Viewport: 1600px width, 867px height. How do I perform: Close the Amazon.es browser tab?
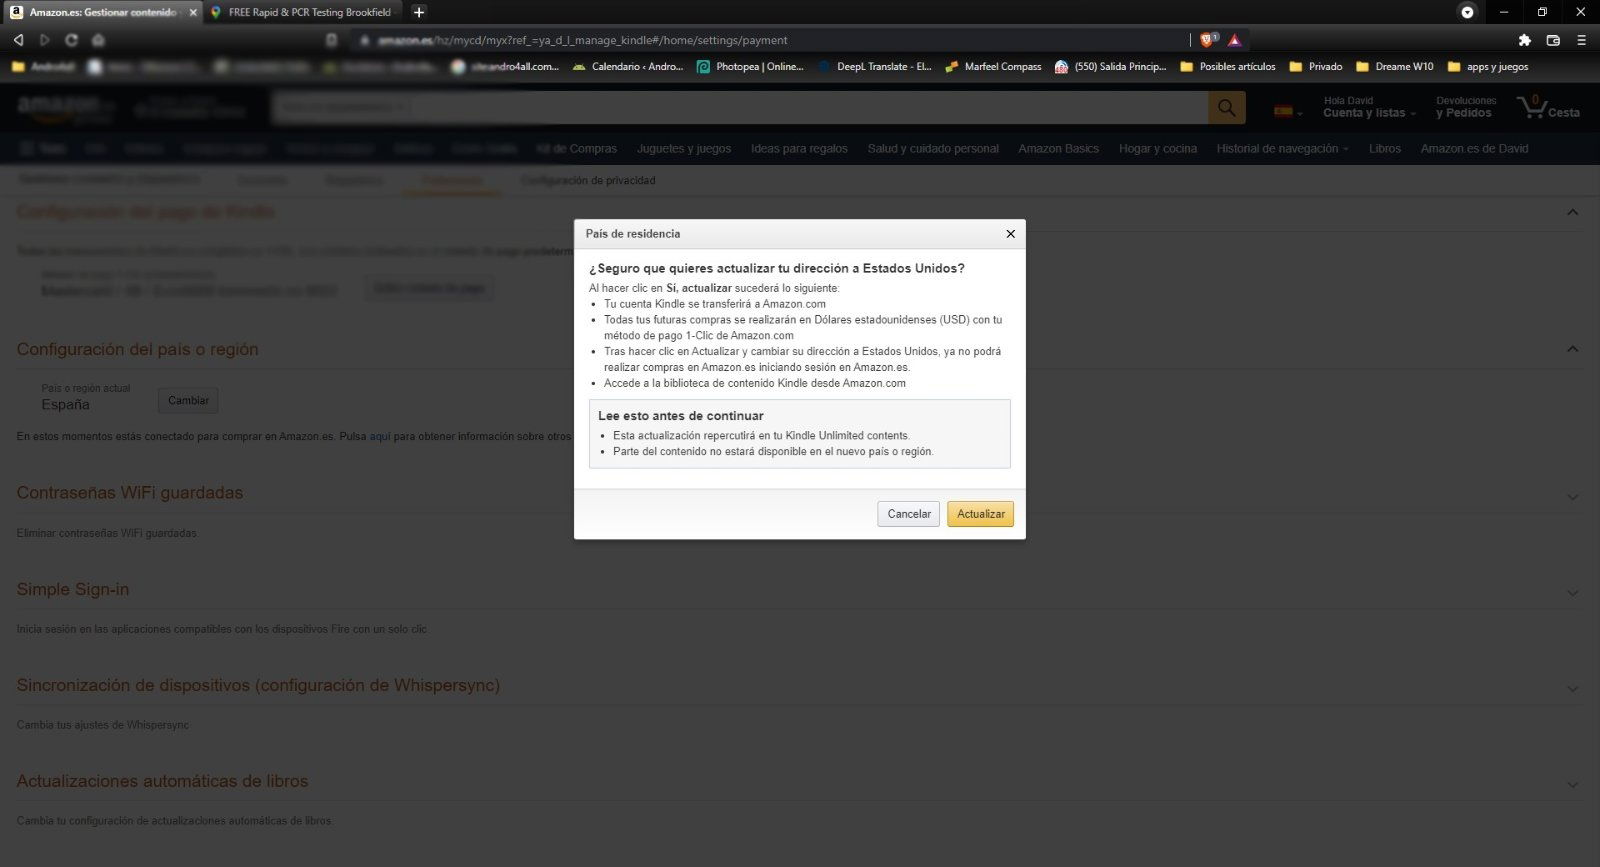tap(193, 12)
